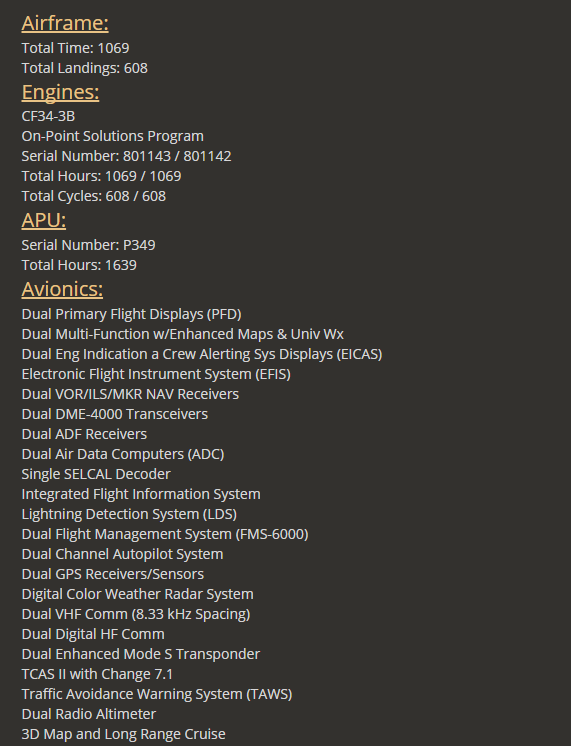The width and height of the screenshot is (571, 746).
Task: Click Electronic Flight Instrument System (EFIS) line
Action: point(156,374)
